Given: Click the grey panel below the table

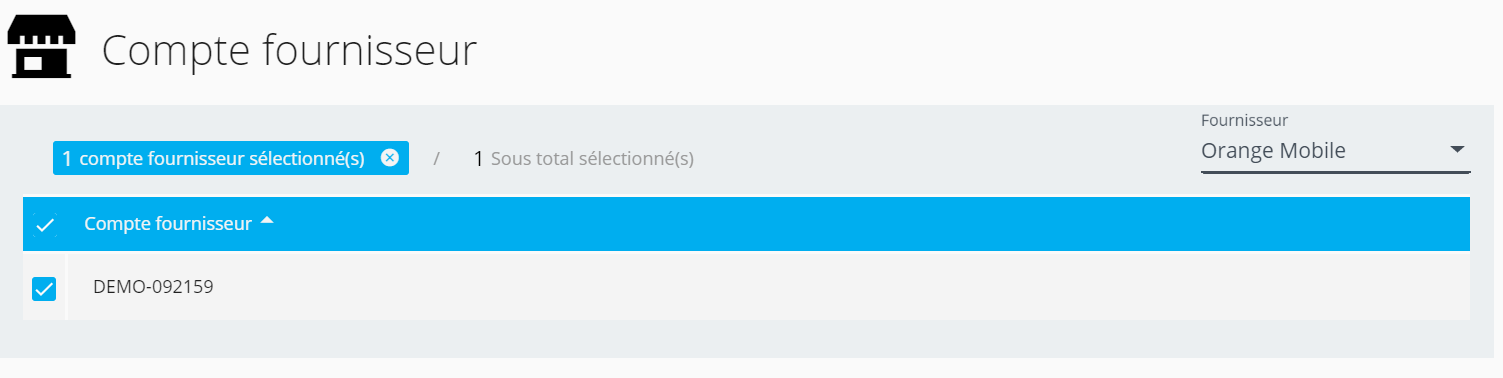Looking at the screenshot, I should 750,339.
